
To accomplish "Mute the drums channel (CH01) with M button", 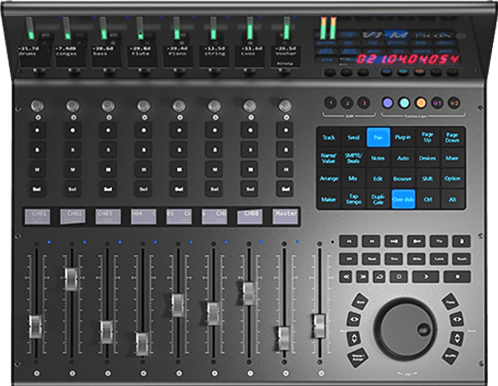I will tap(37, 170).
